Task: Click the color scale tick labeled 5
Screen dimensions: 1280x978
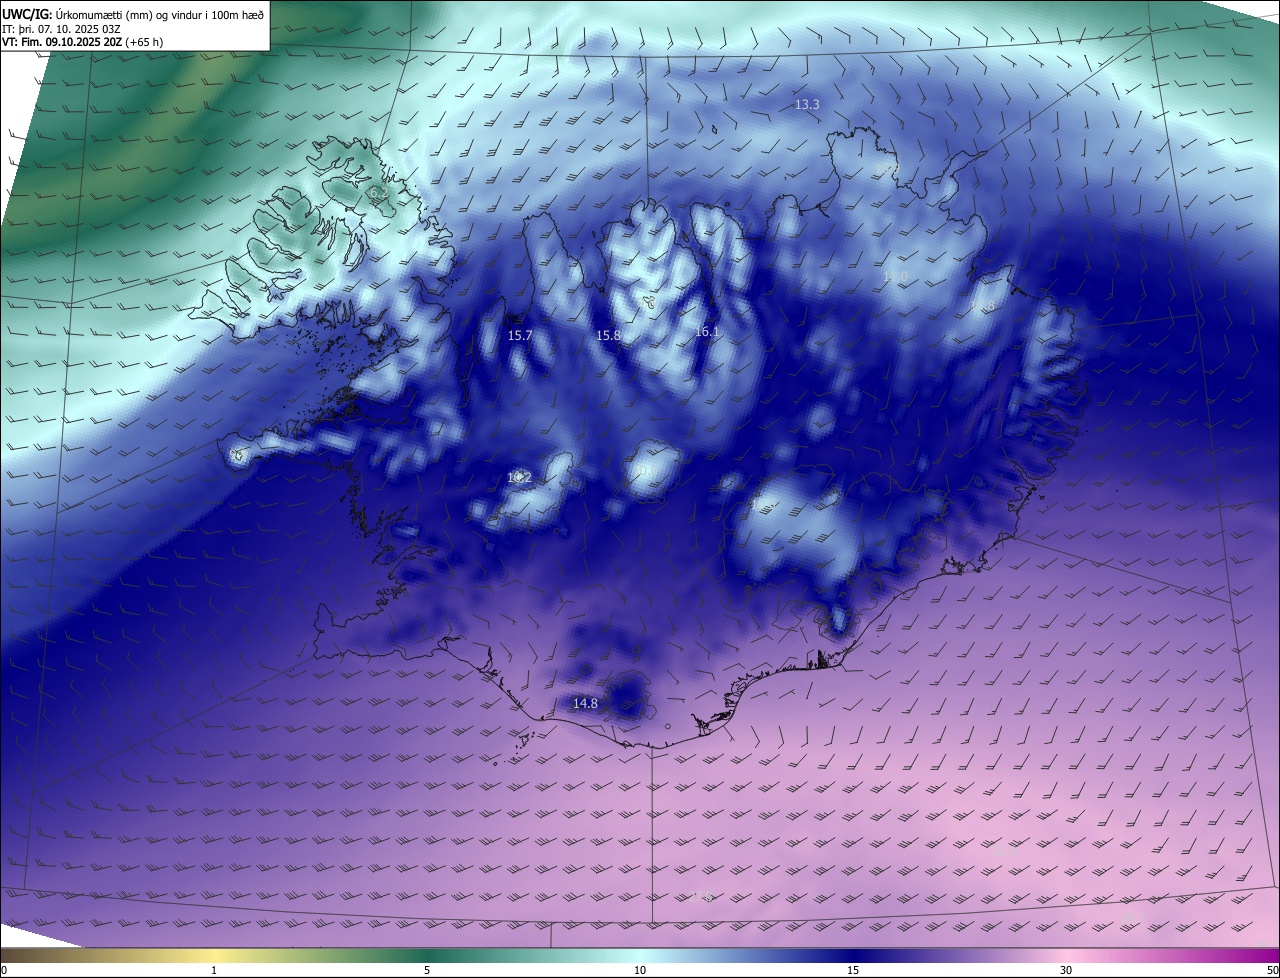Action: pos(427,971)
